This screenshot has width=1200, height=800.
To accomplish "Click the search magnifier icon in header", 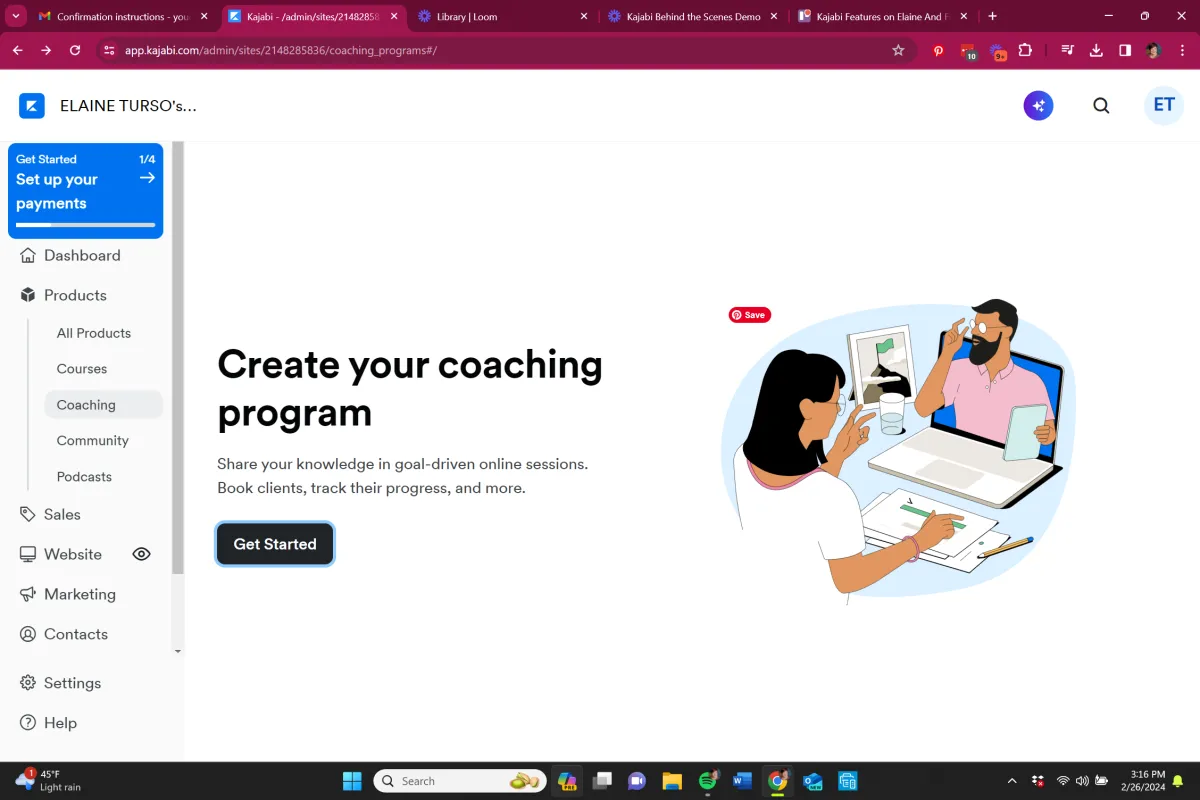I will [x=1101, y=106].
